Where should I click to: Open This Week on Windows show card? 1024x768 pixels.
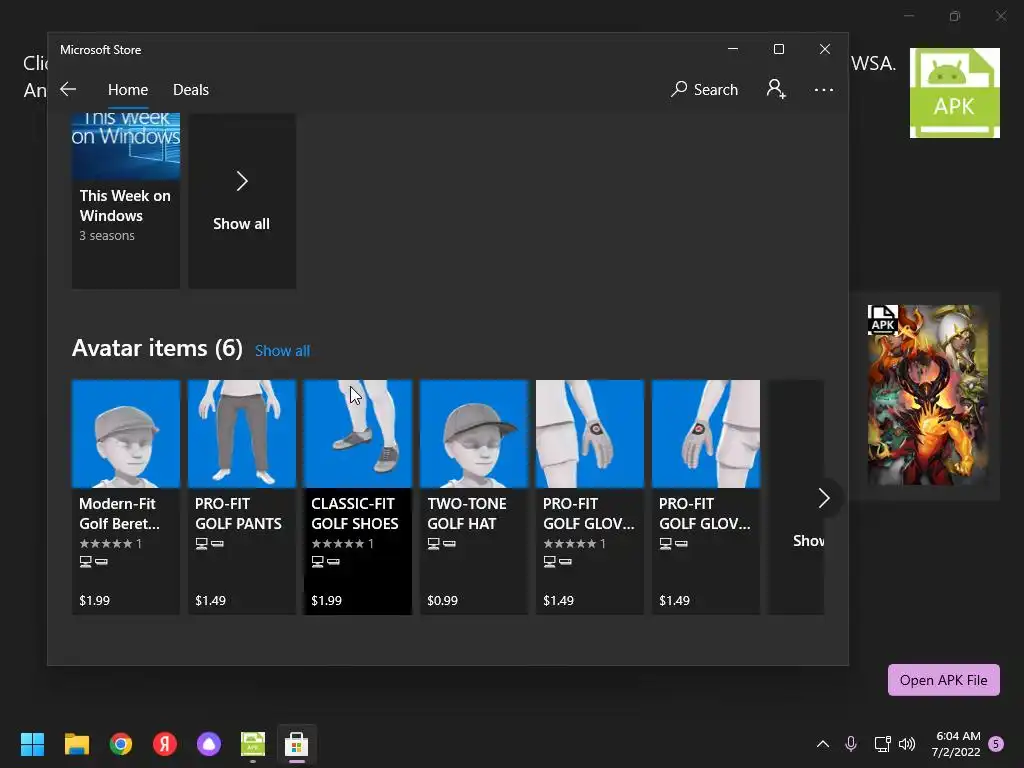tap(125, 201)
